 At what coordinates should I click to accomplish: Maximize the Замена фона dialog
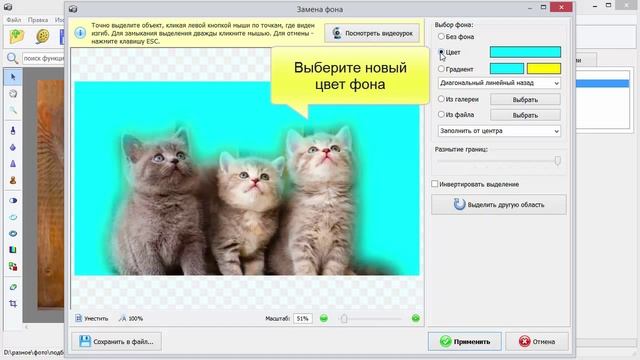[543, 7]
